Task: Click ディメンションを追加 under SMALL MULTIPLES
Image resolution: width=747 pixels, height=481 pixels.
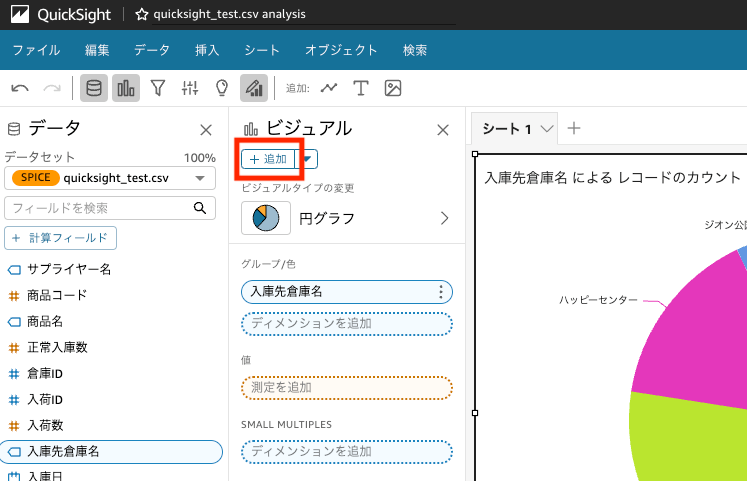Action: coord(347,452)
